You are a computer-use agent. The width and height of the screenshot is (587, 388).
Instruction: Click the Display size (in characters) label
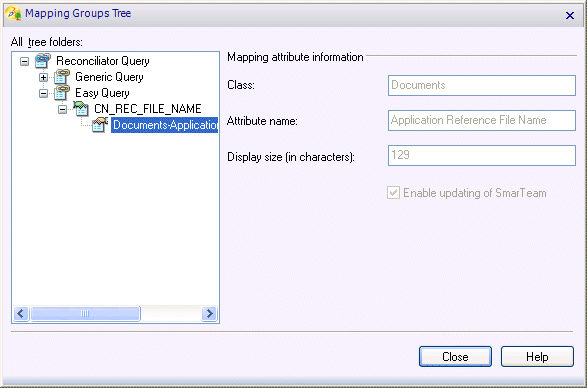pyautogui.click(x=291, y=157)
